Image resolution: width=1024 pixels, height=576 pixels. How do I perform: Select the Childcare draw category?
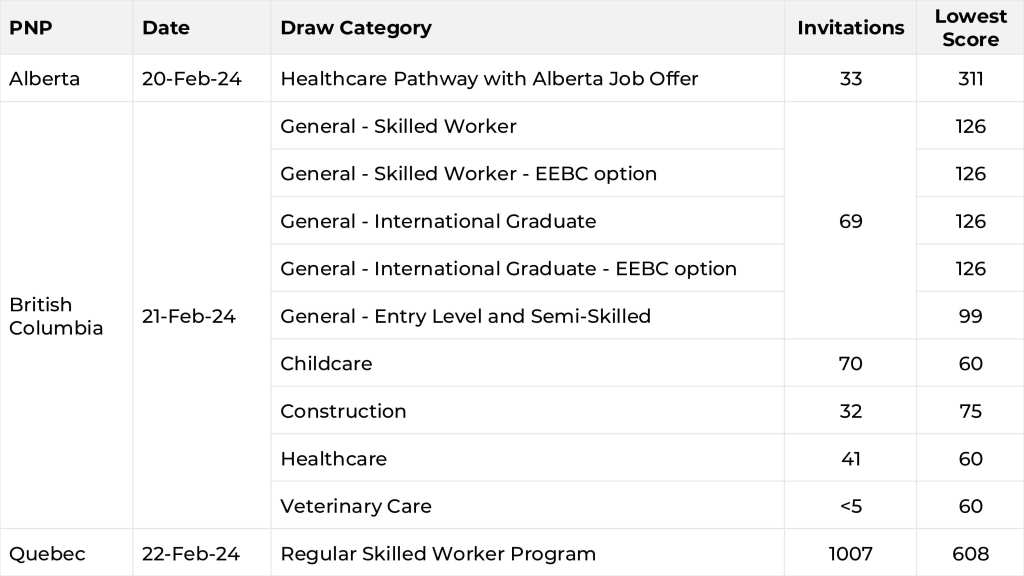click(326, 364)
